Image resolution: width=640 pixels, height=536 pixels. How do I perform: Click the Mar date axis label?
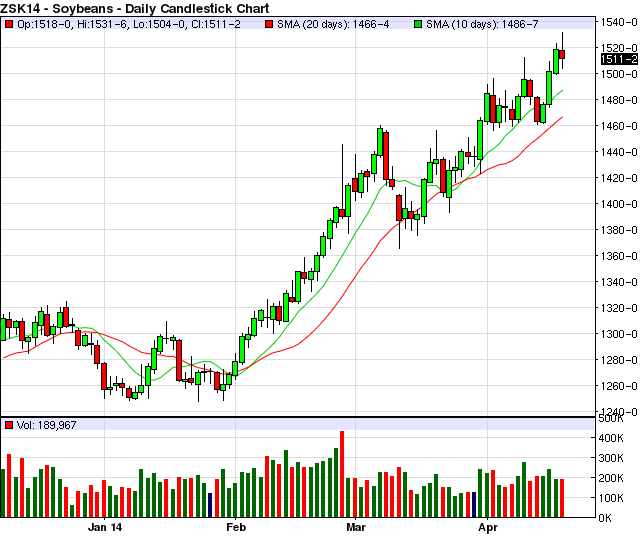point(356,527)
